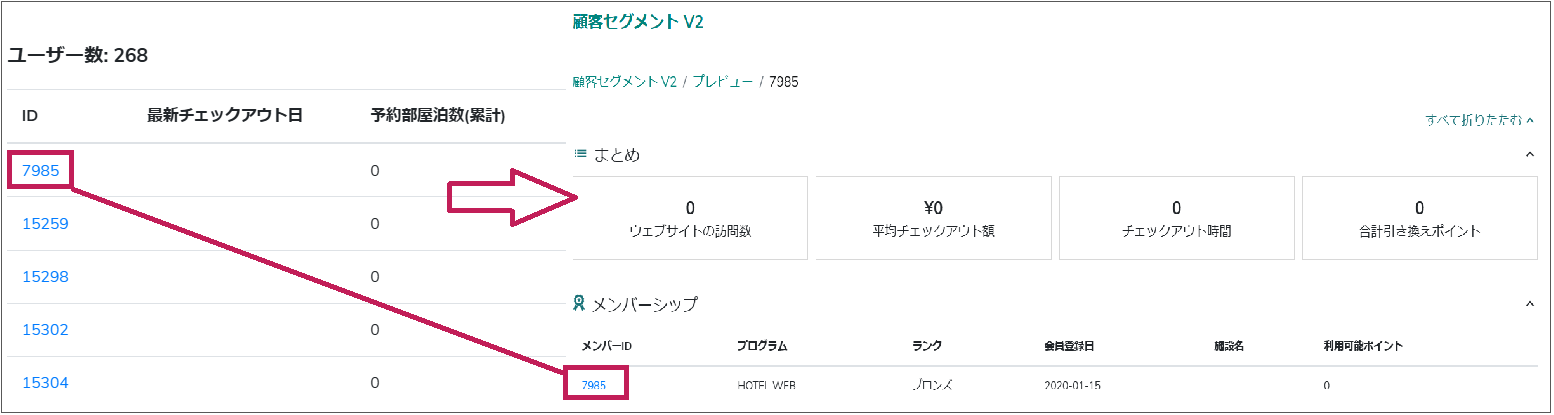Image resolution: width=1554 pixels, height=415 pixels.
Task: Collapse the メンバーシップ section chevron
Action: (1529, 303)
